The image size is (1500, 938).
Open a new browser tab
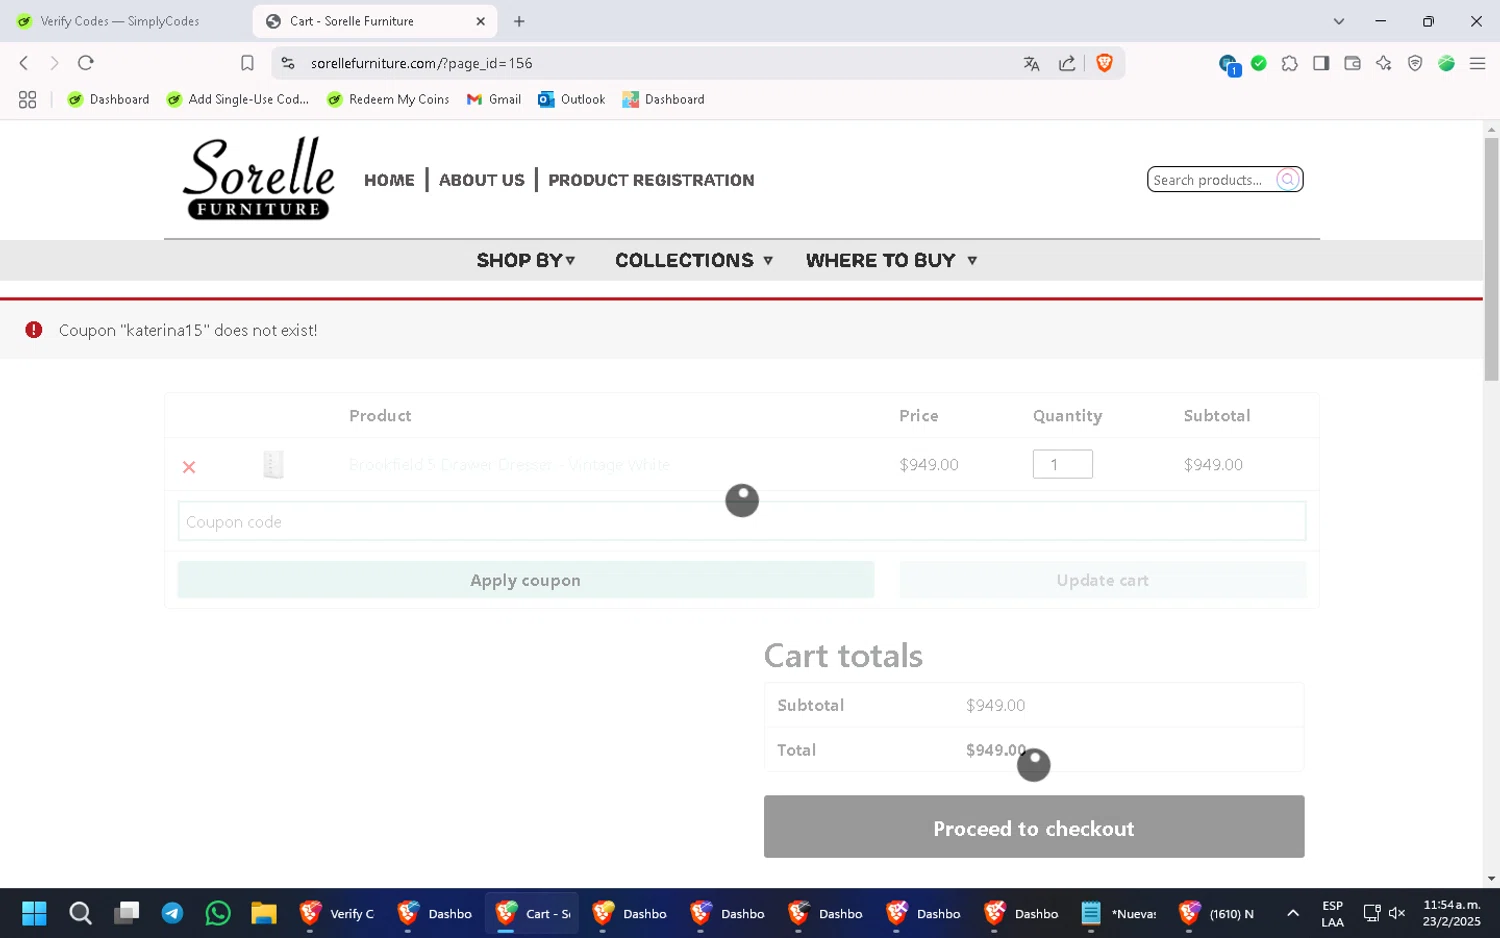[519, 21]
